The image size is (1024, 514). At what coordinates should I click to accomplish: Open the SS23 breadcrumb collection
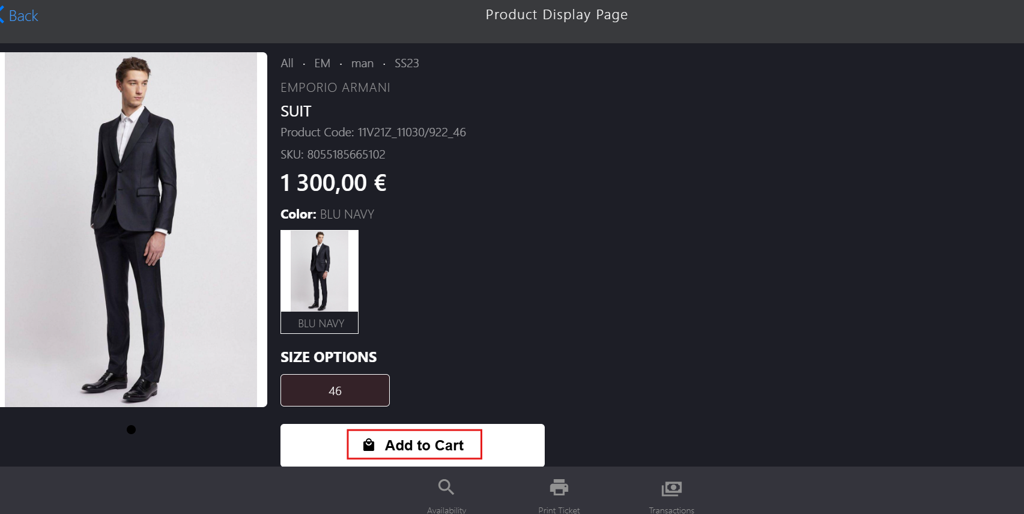coord(407,63)
